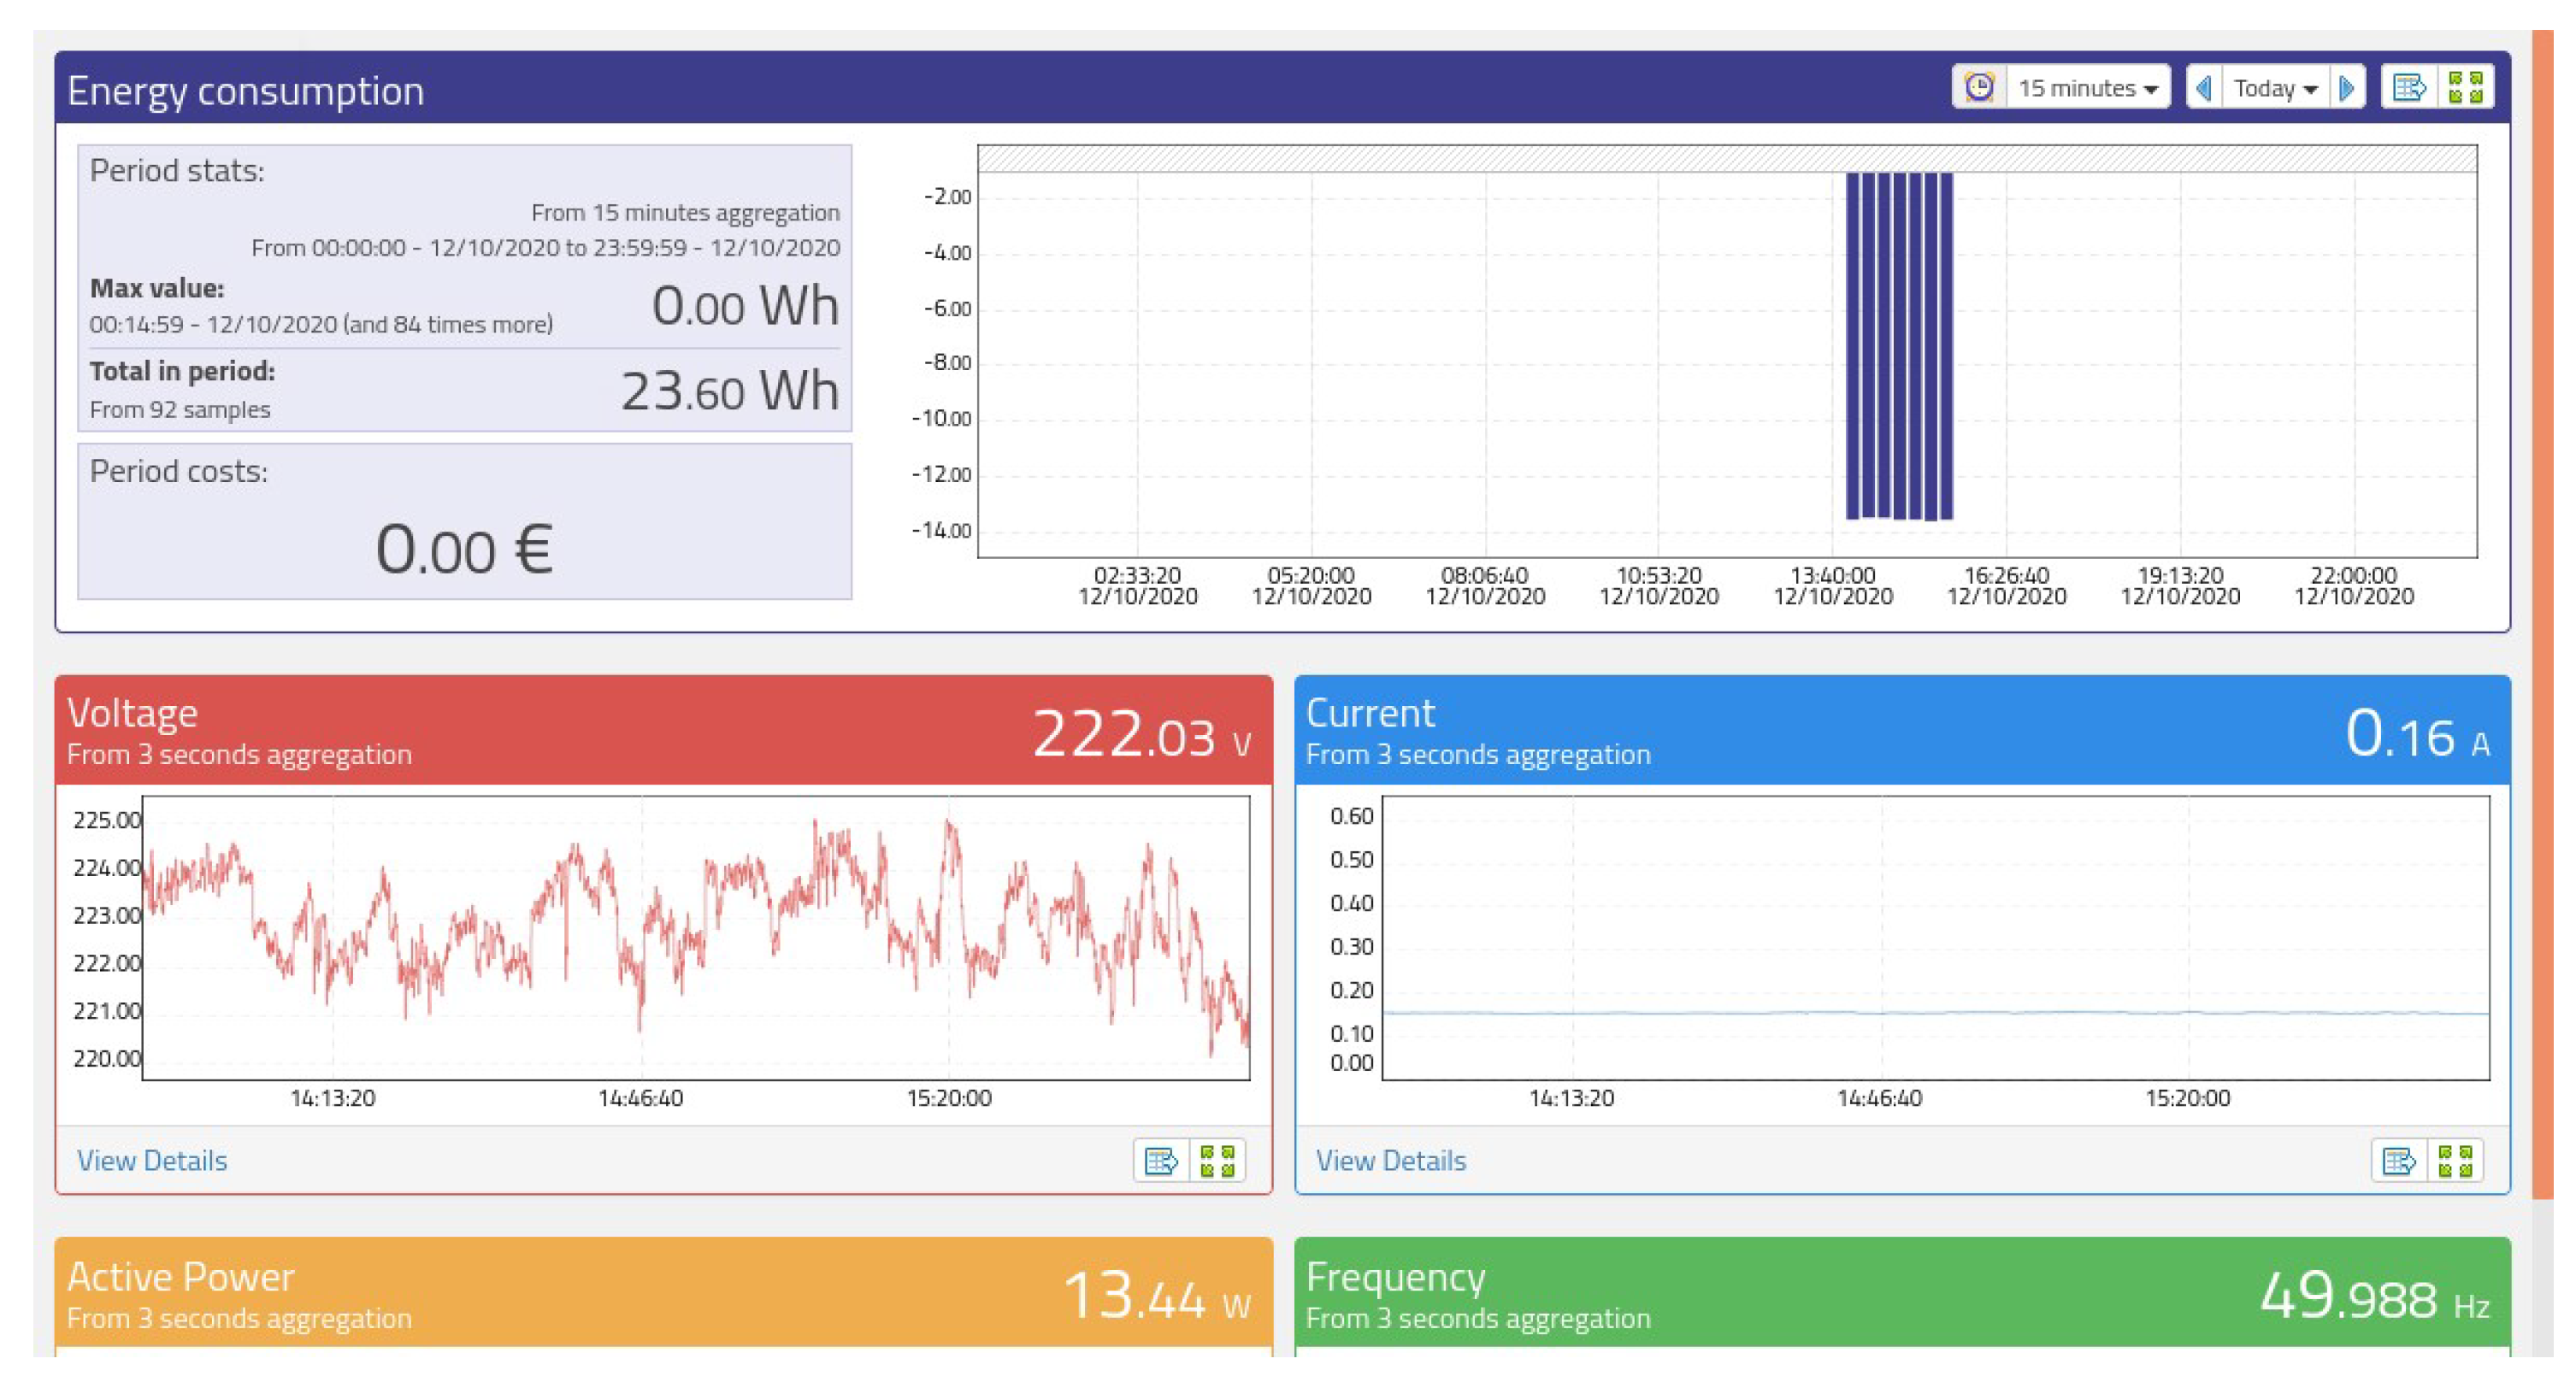Open View Details under Voltage chart

(x=152, y=1160)
